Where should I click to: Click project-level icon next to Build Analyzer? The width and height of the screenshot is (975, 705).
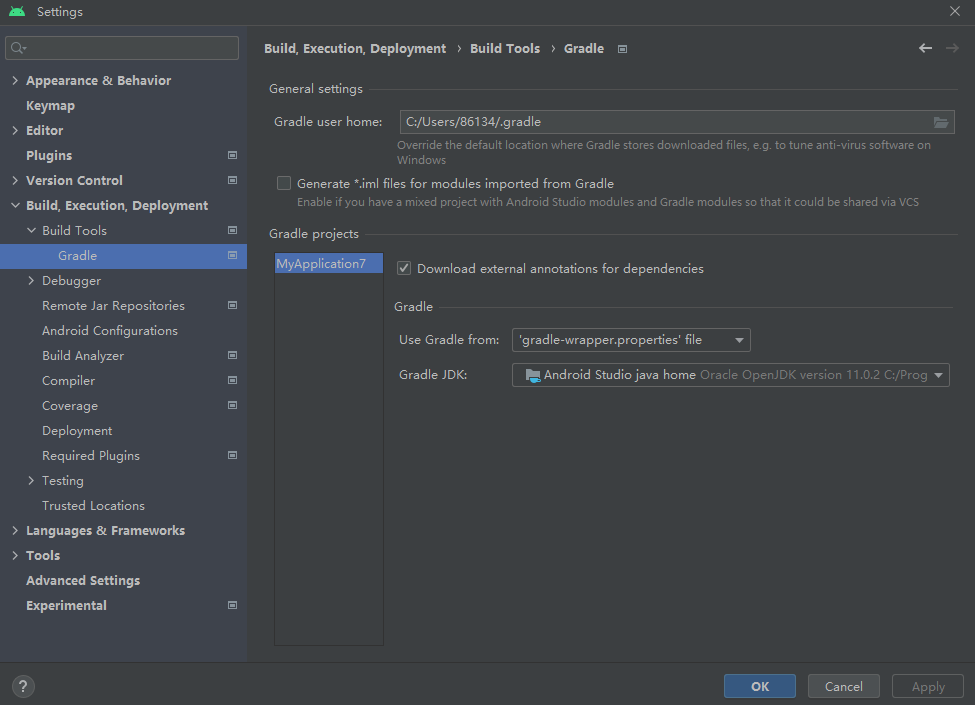click(x=233, y=356)
